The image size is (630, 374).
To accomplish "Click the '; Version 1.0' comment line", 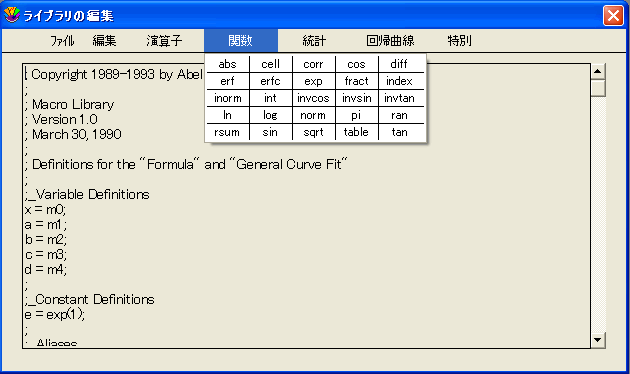I will tap(61, 119).
